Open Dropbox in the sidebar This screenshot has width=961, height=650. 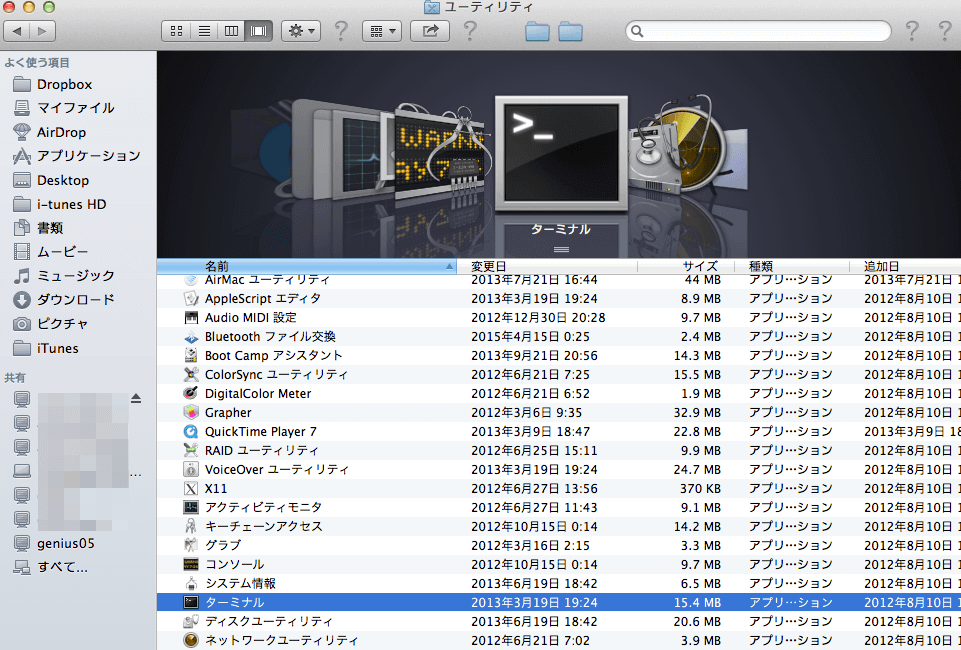click(x=64, y=84)
